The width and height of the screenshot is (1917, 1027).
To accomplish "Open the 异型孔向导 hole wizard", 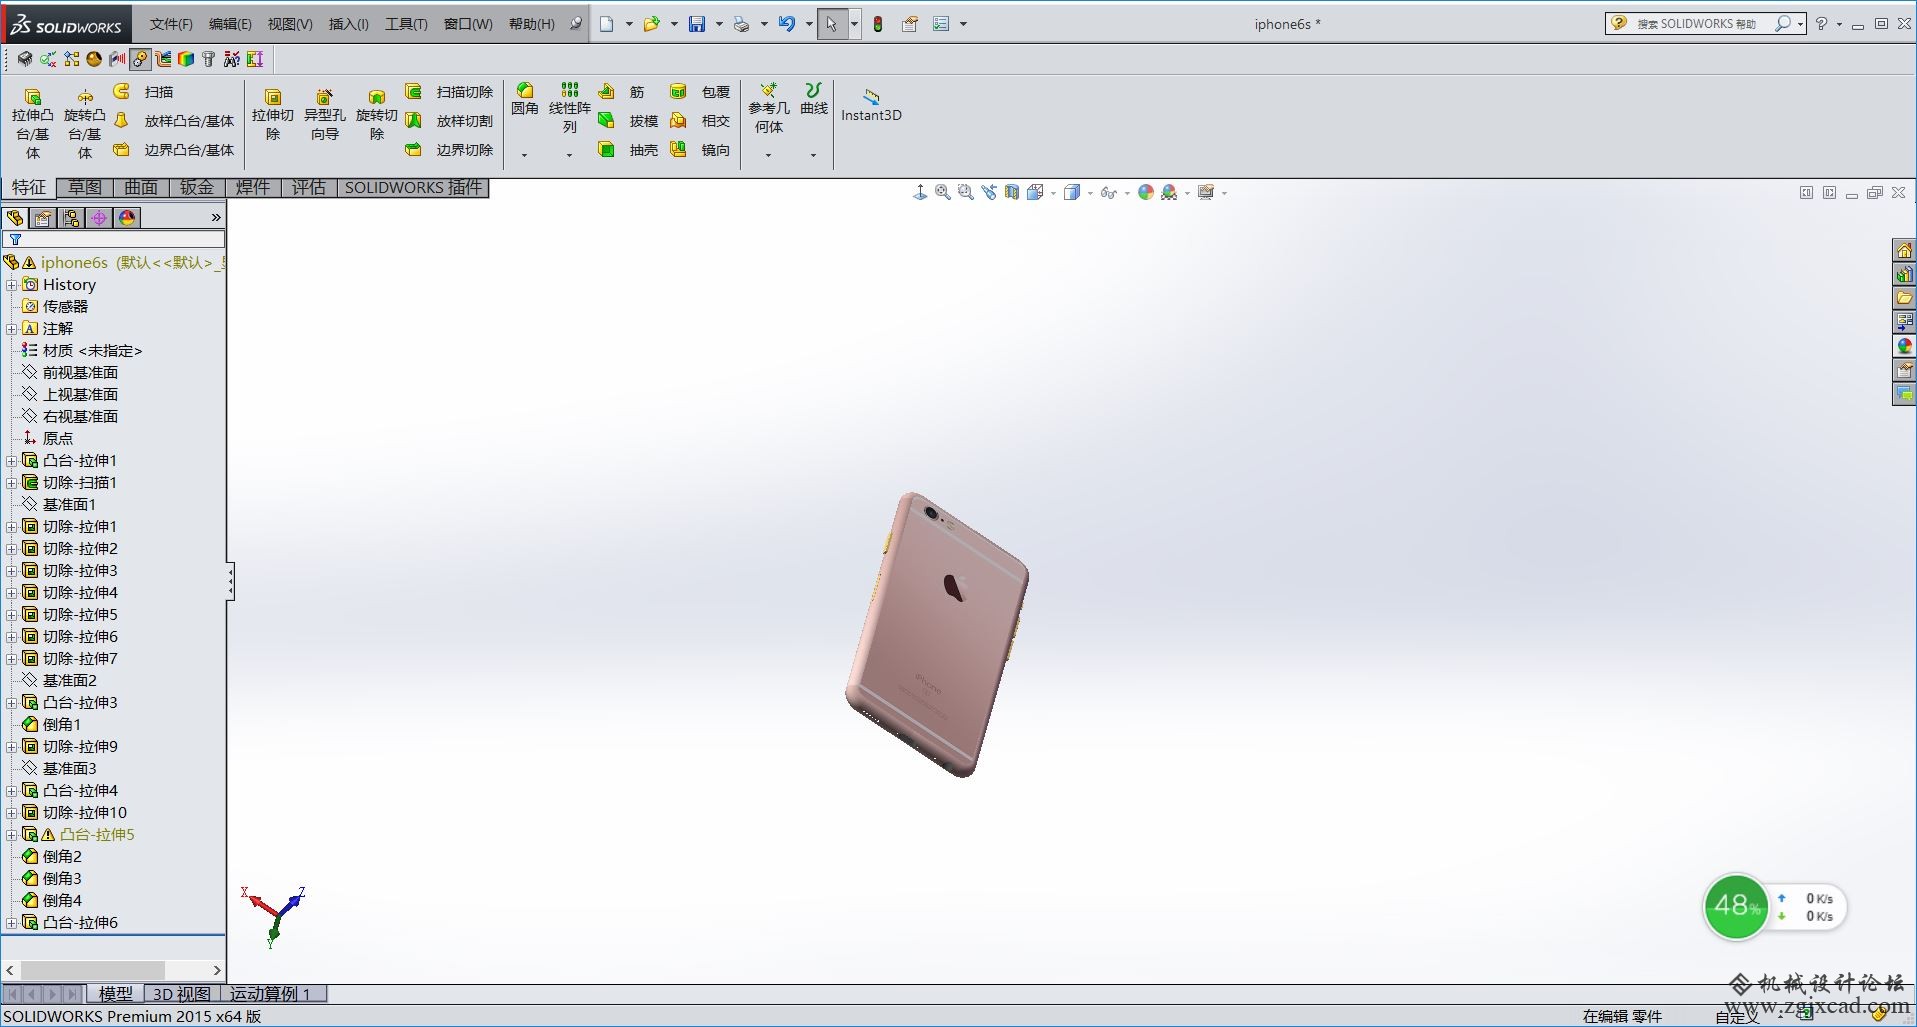I will click(324, 114).
